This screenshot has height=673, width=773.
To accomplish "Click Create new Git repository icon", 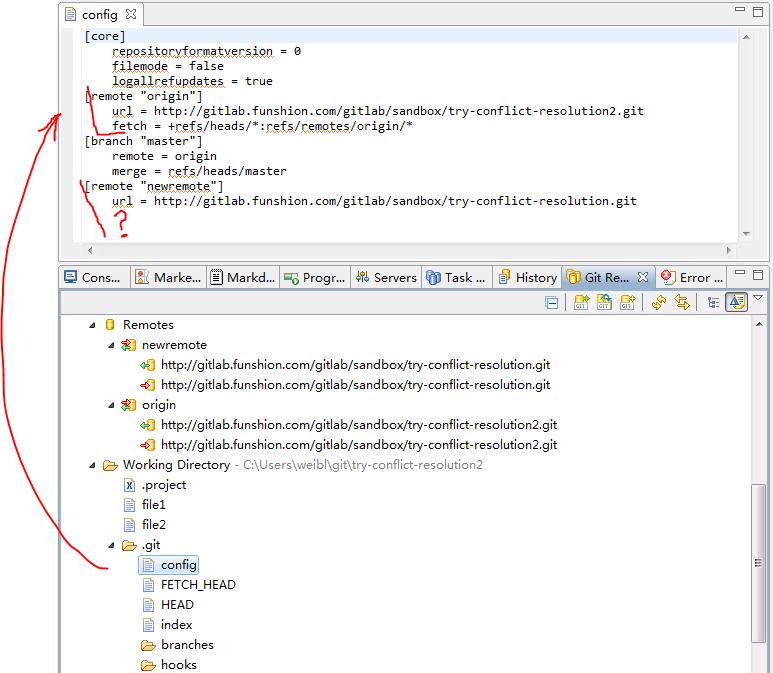I will click(x=628, y=302).
